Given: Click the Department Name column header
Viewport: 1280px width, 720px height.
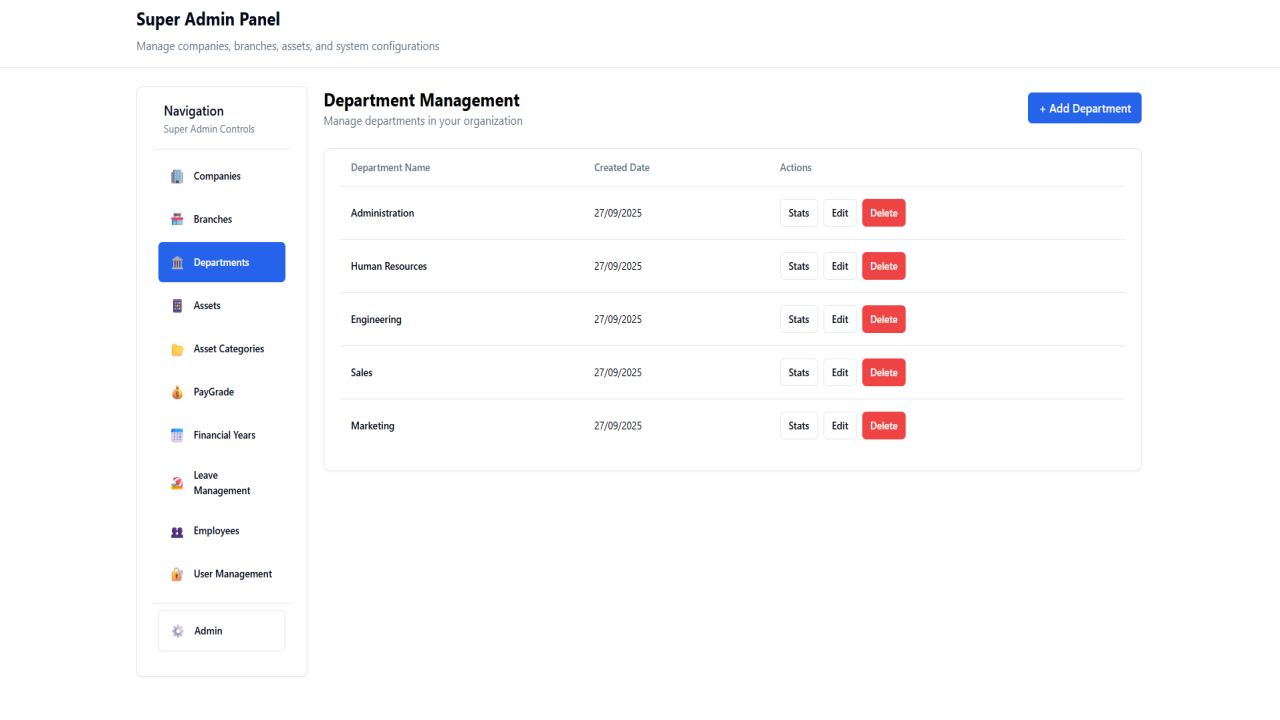Looking at the screenshot, I should [390, 168].
